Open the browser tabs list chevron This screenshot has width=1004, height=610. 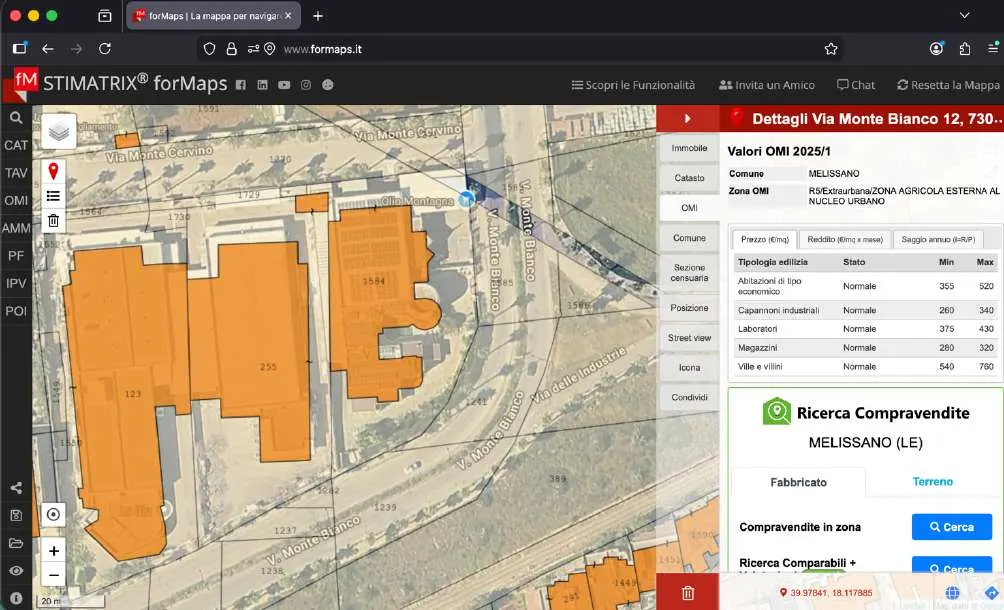(x=964, y=15)
